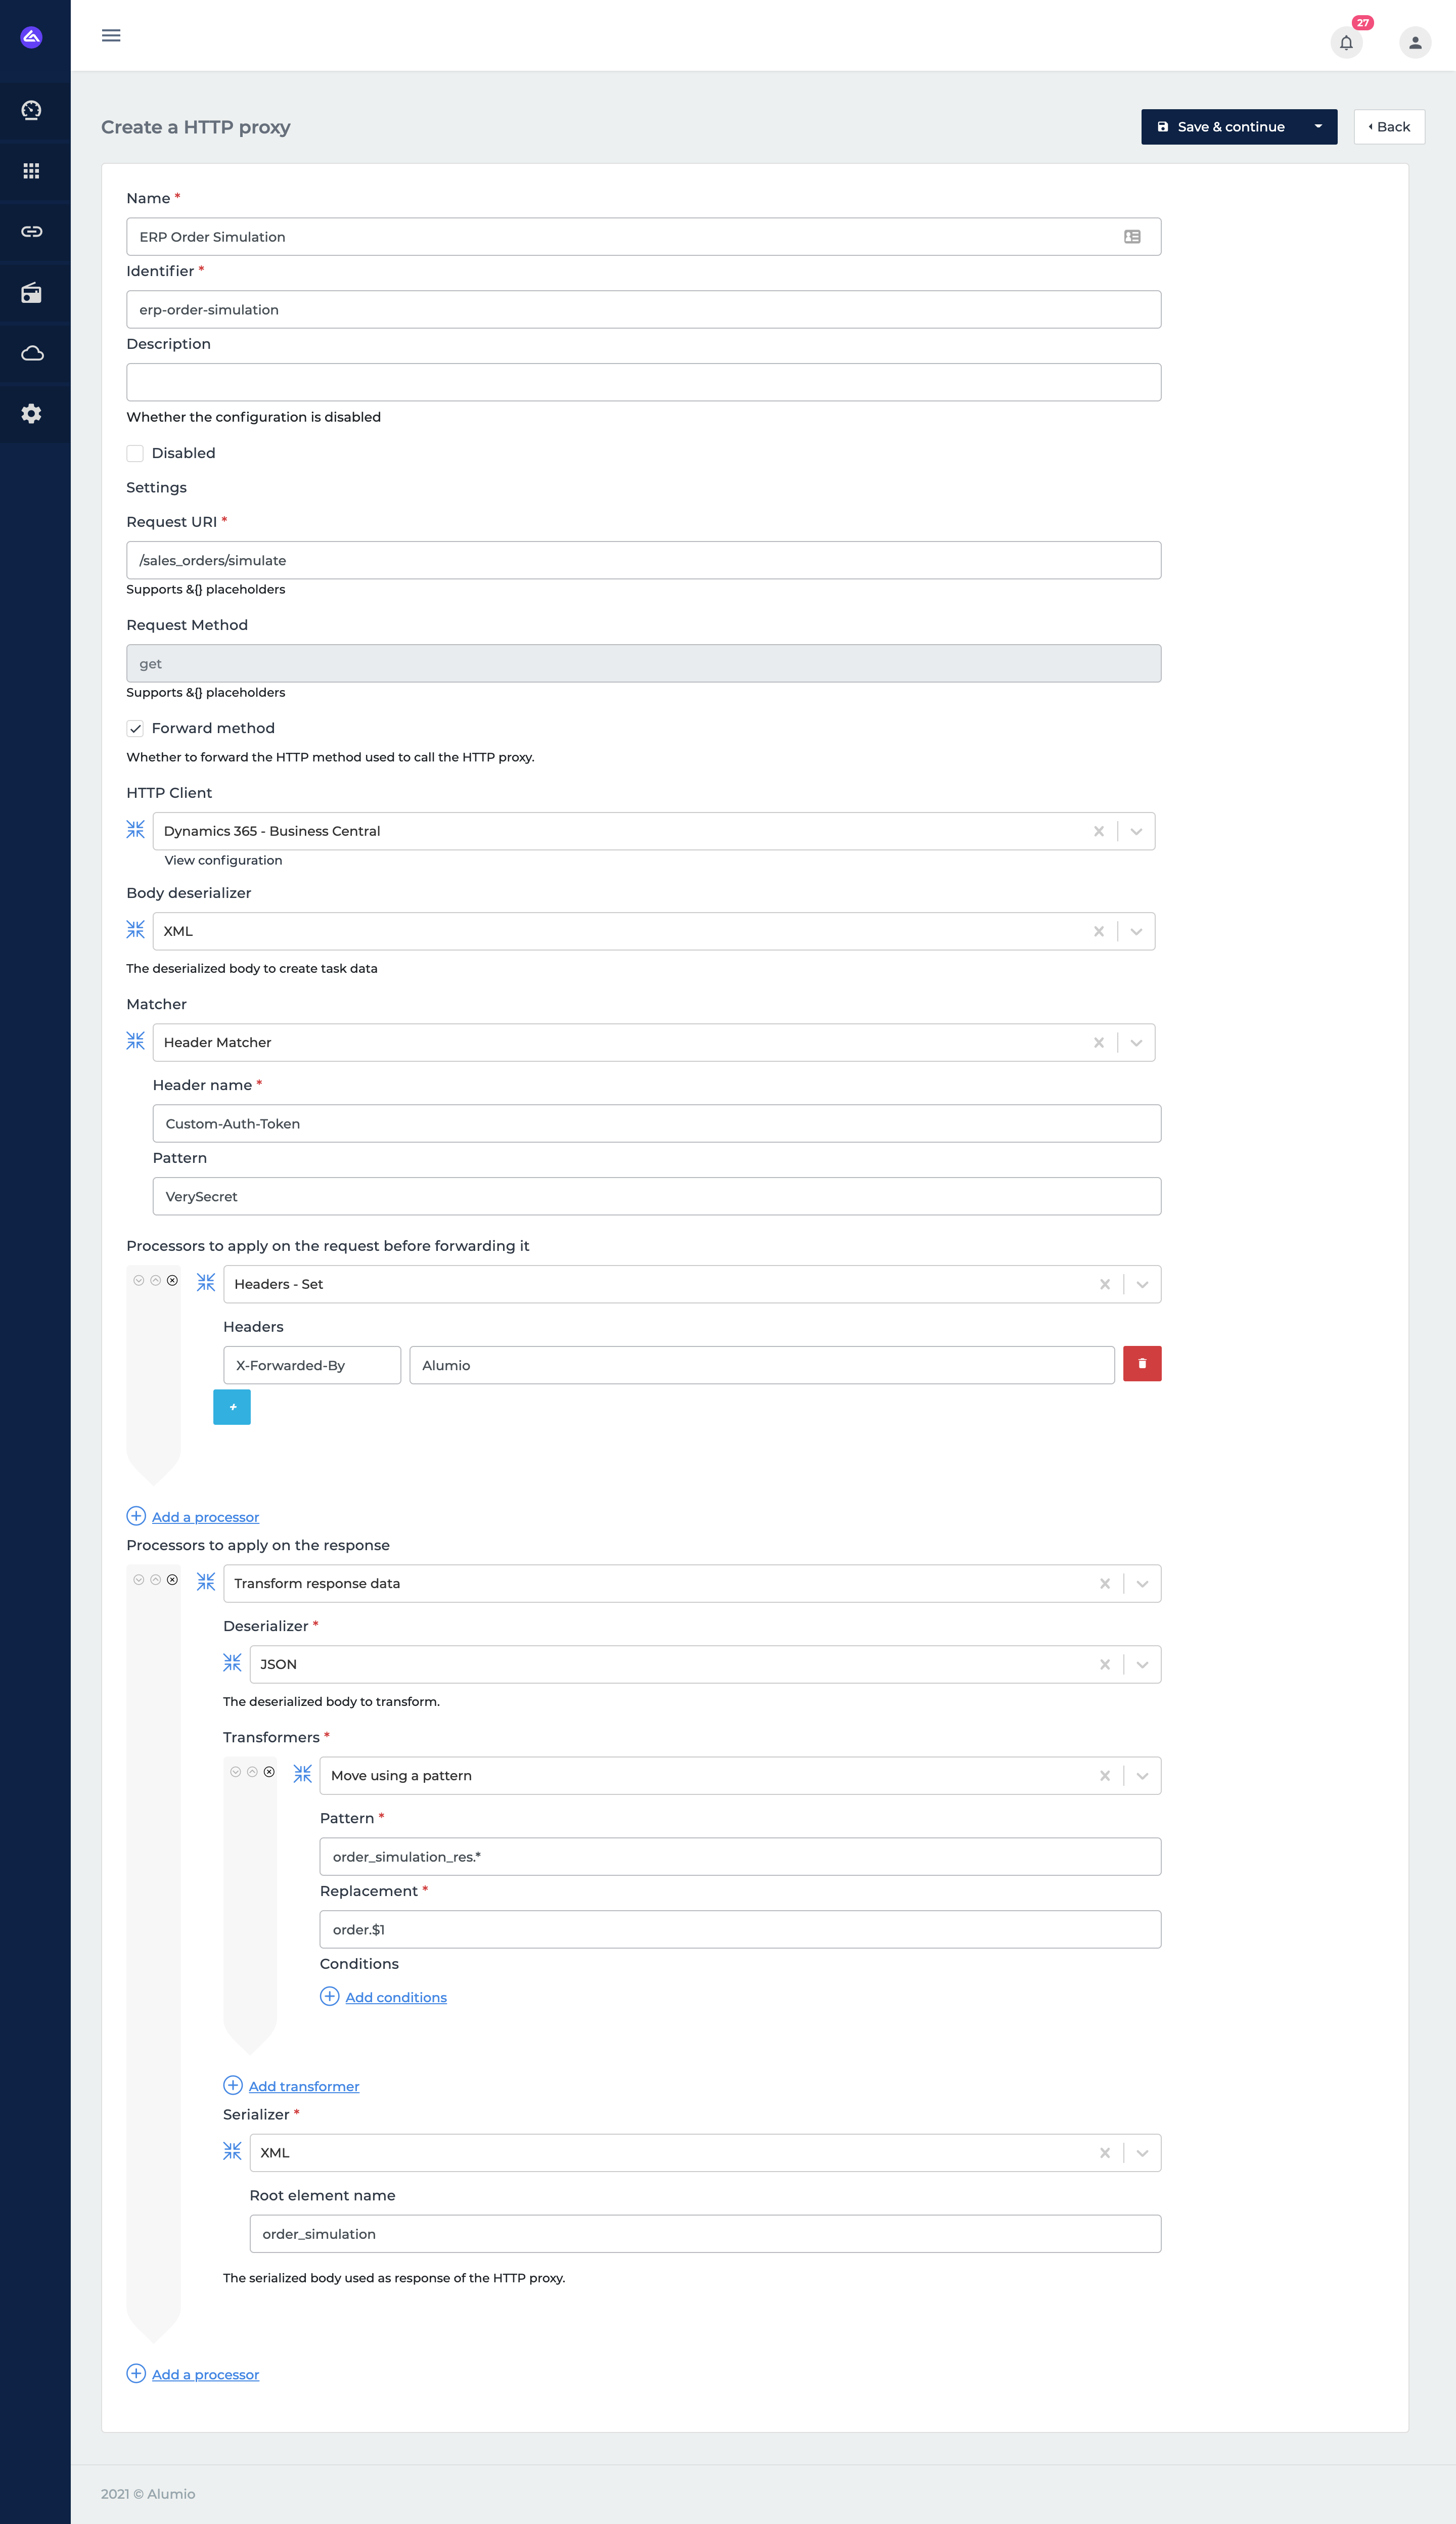
Task: Click the Description input field
Action: 643,382
